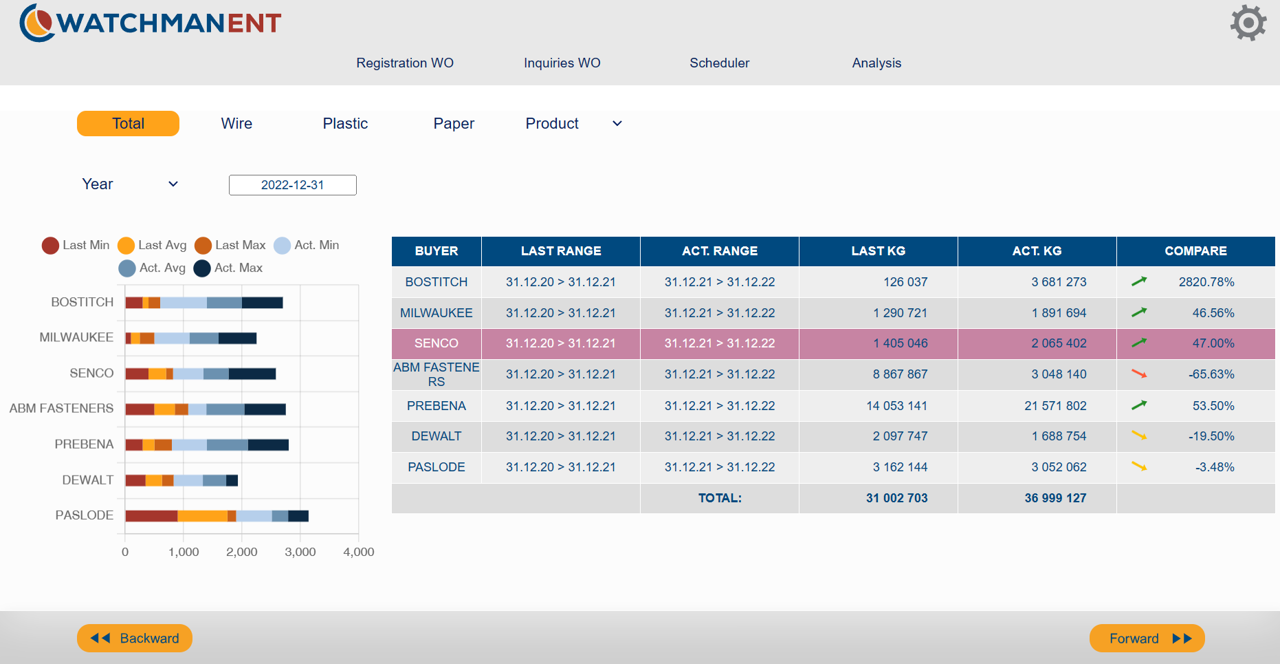This screenshot has width=1280, height=664.
Task: Toggle the Act. Avg legend series
Action: pyautogui.click(x=152, y=268)
